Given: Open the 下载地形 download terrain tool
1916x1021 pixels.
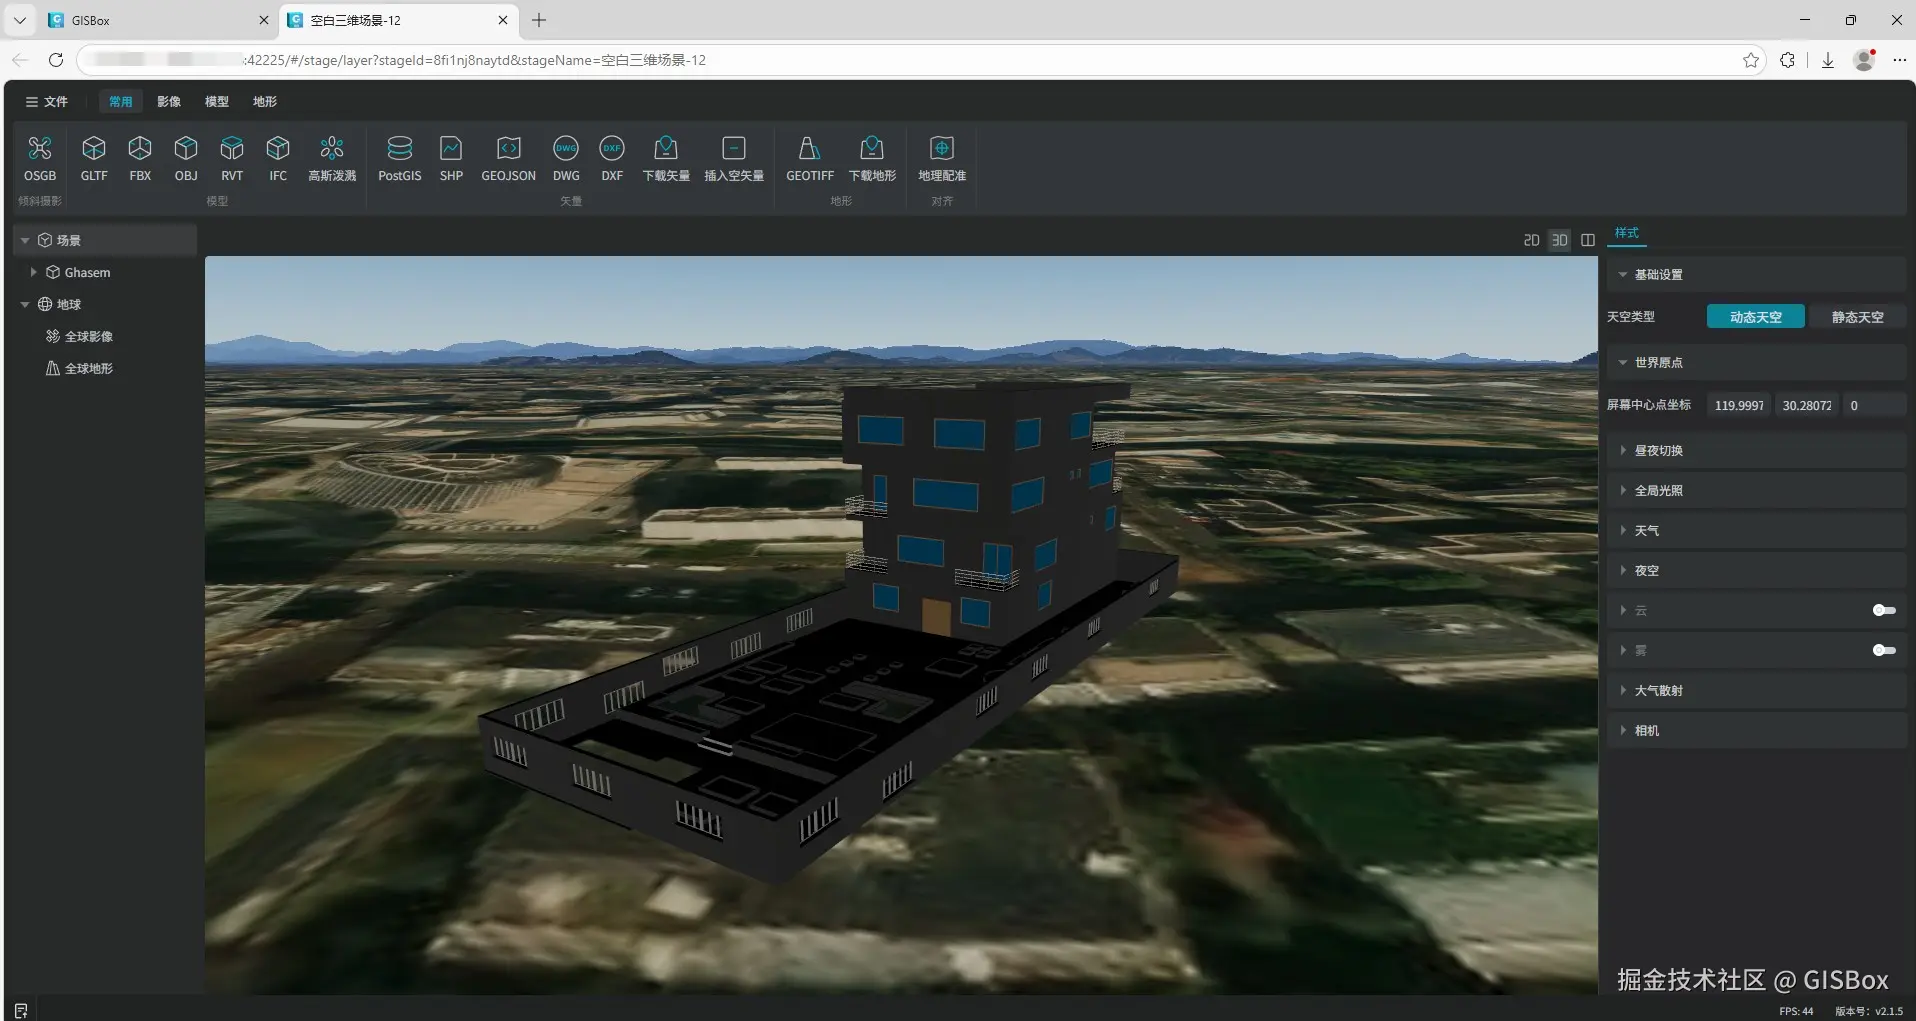Looking at the screenshot, I should pyautogui.click(x=872, y=159).
